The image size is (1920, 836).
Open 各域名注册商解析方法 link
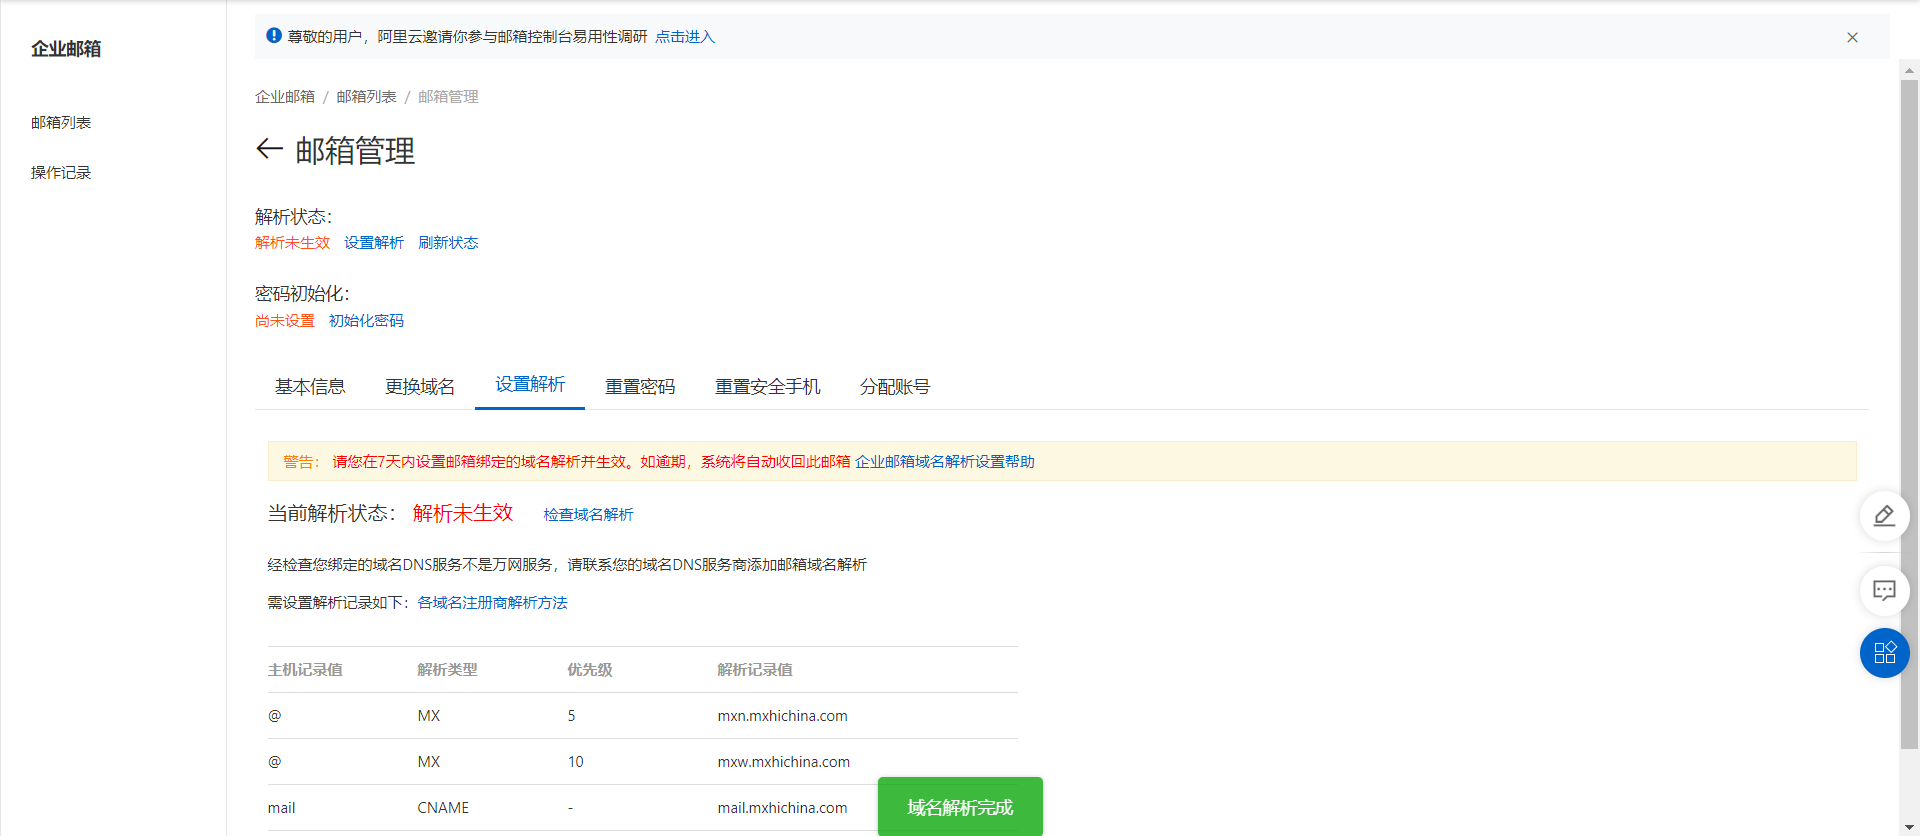pos(492,603)
